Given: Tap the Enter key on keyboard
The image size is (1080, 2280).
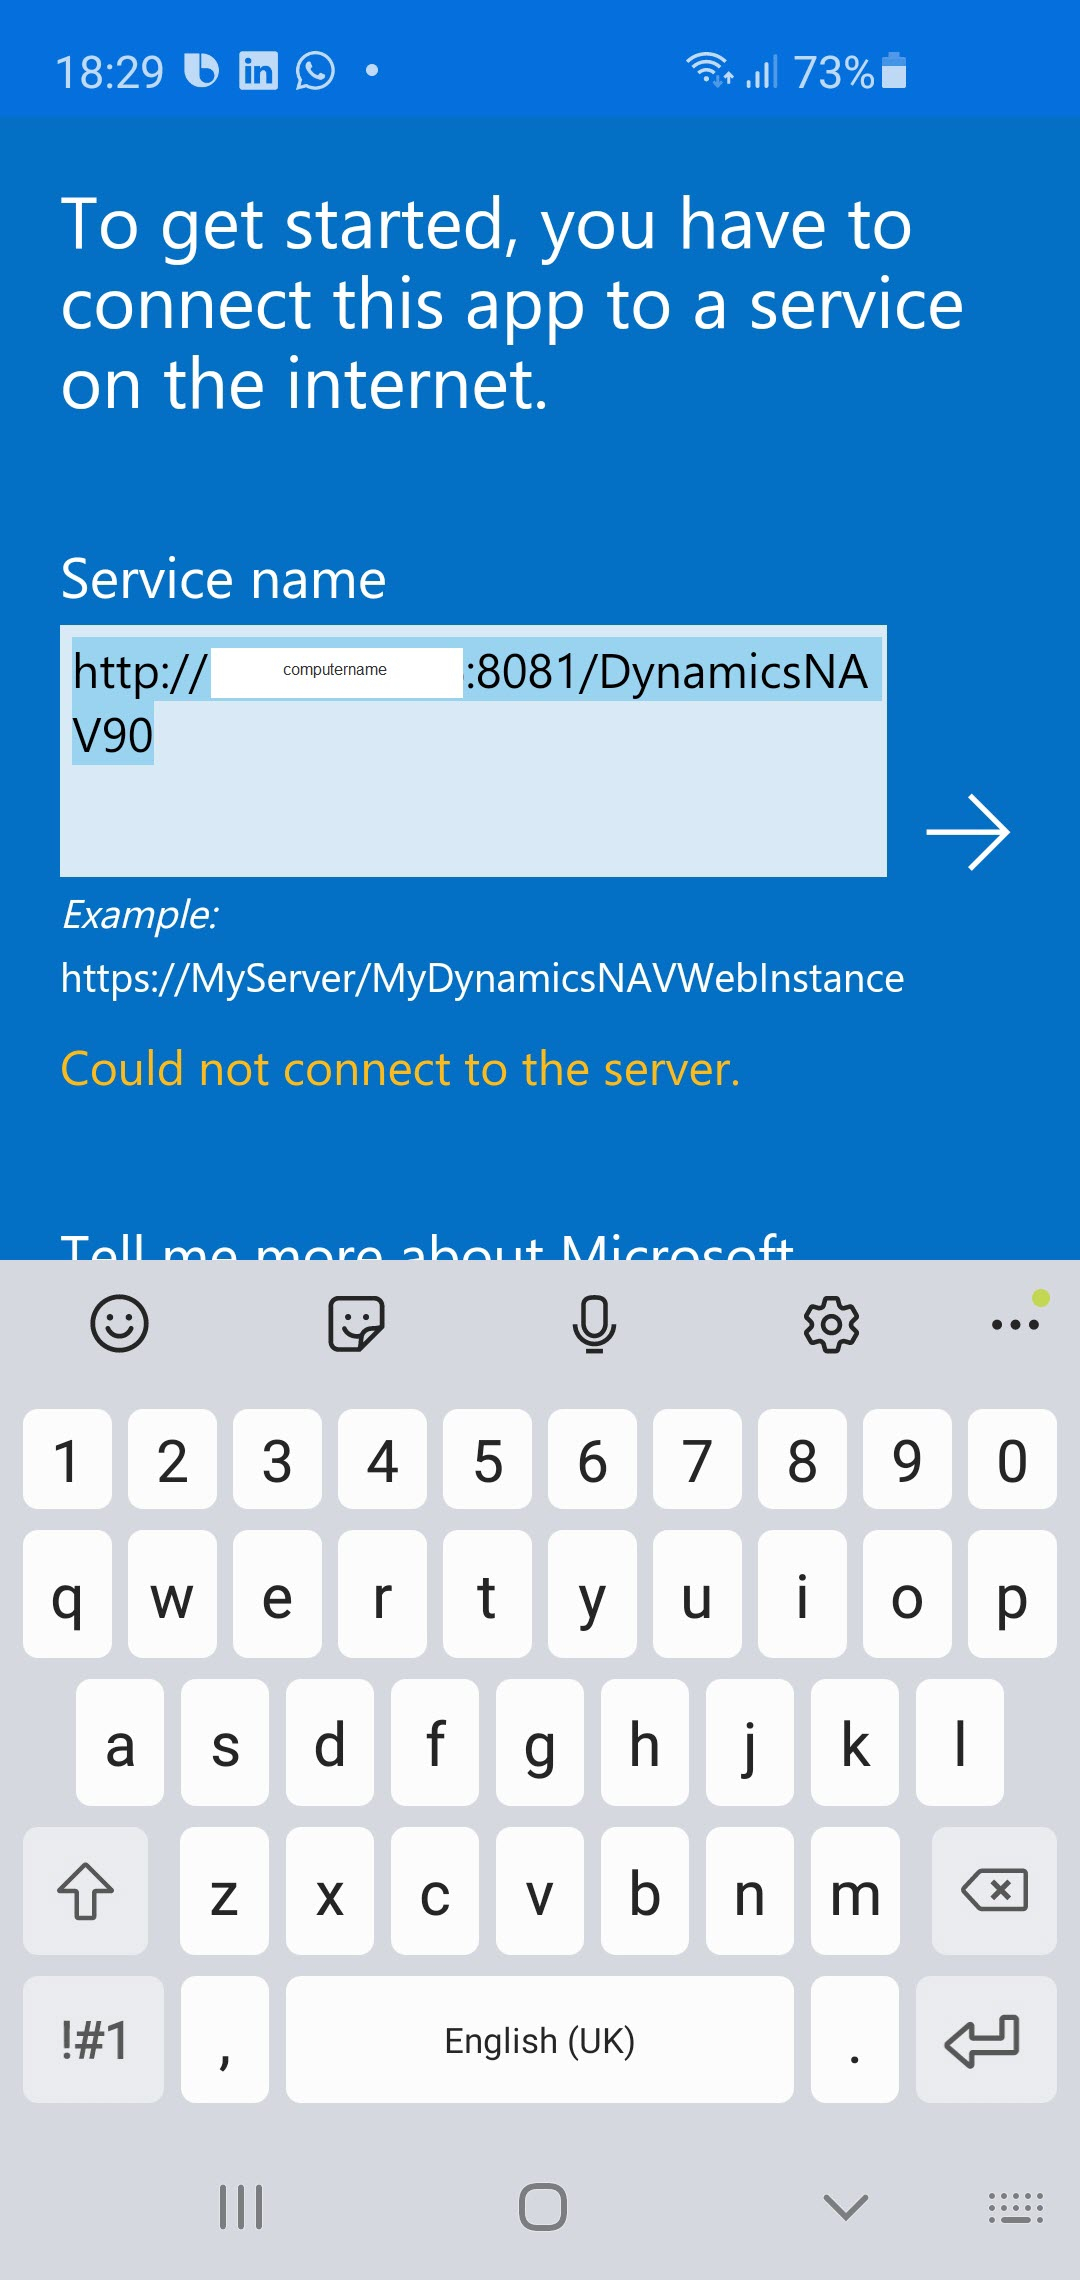Looking at the screenshot, I should [986, 2039].
